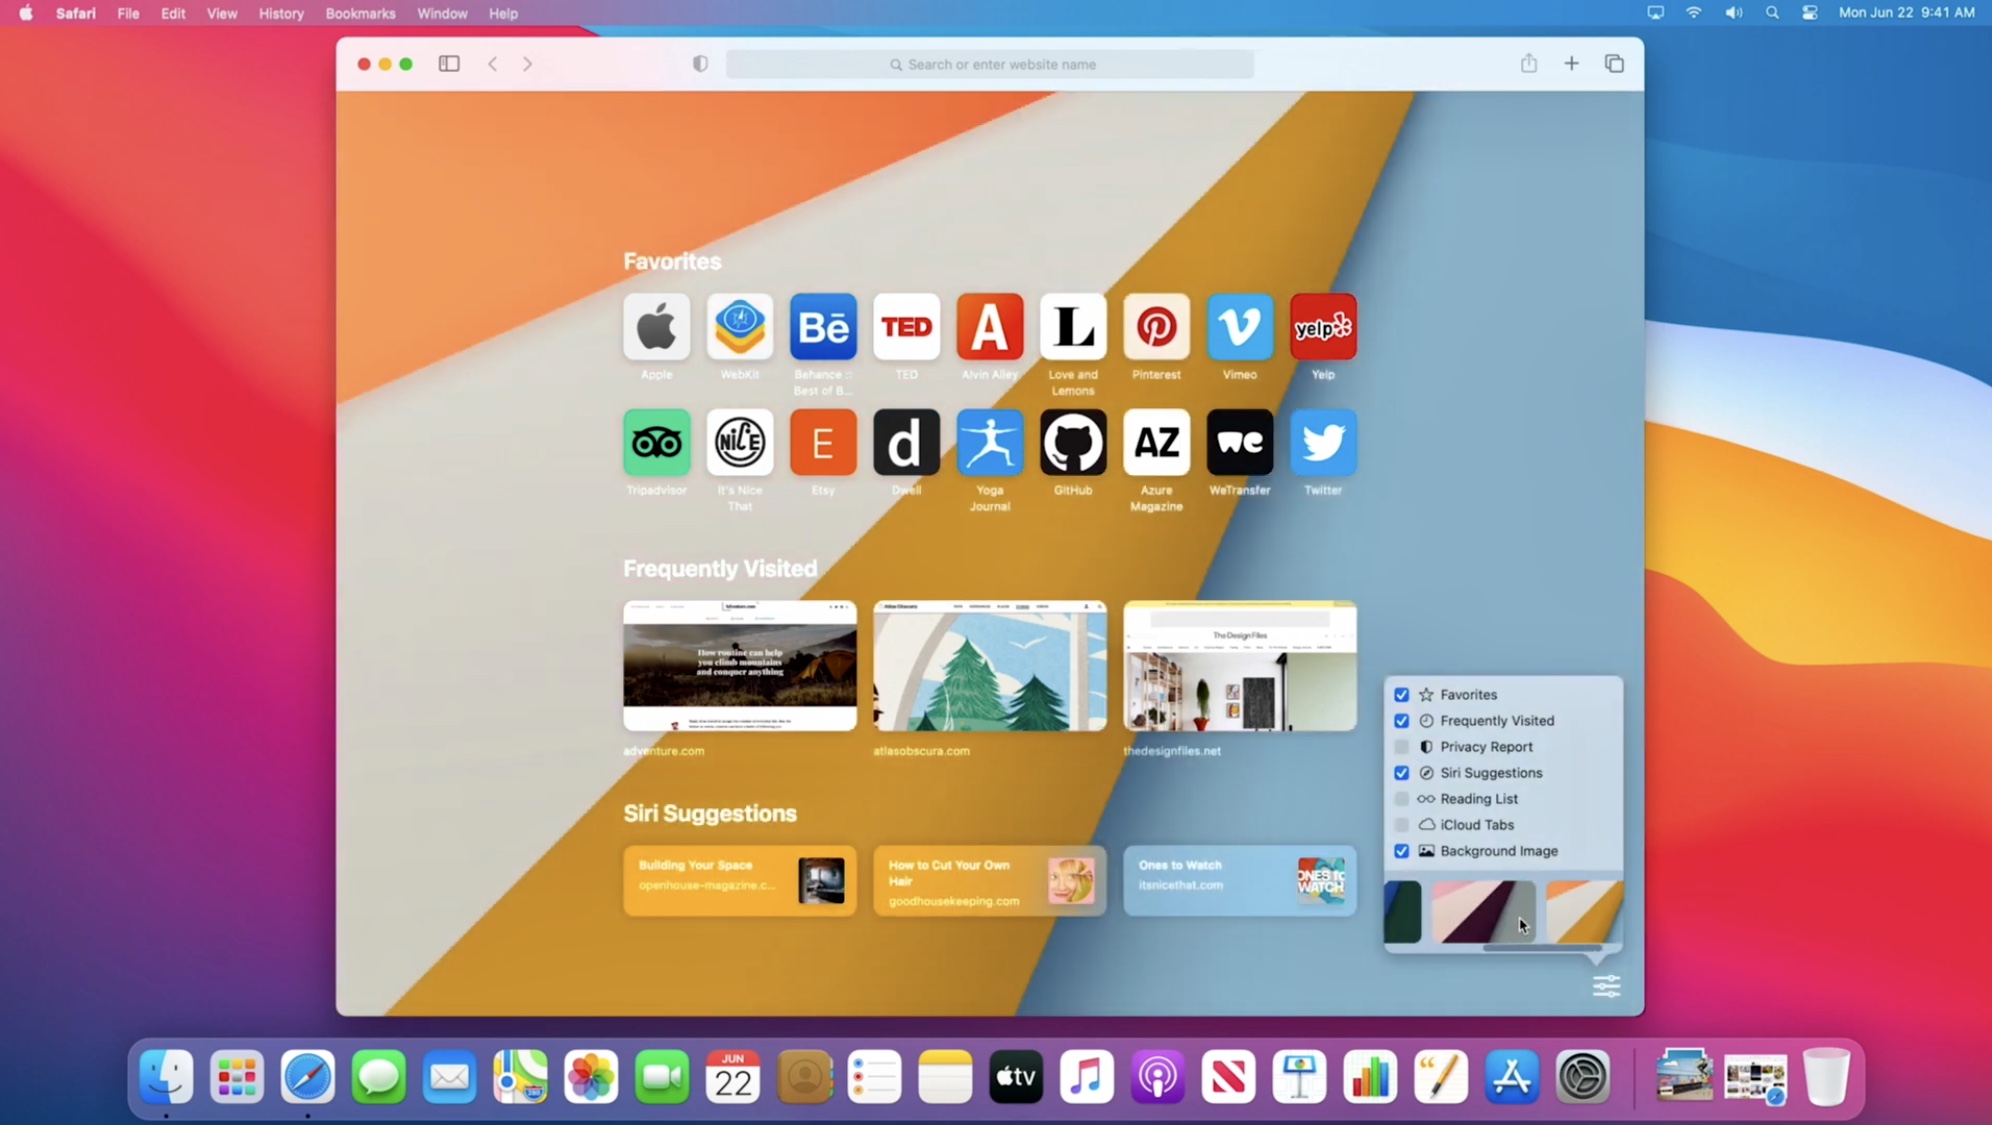Open the atlasobscura.com thumbnail
Screen dimensions: 1992x1125
990,666
